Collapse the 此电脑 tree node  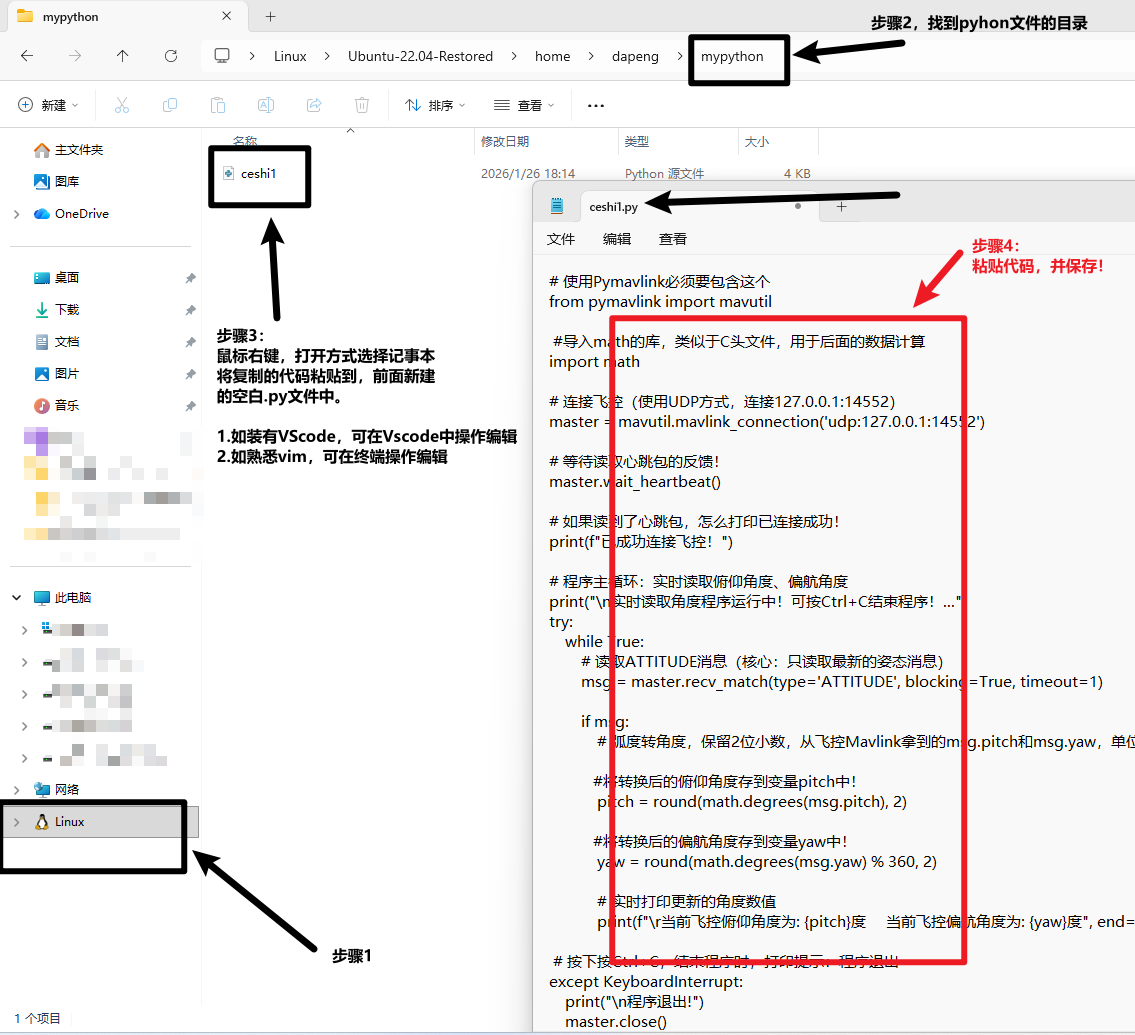click(16, 598)
